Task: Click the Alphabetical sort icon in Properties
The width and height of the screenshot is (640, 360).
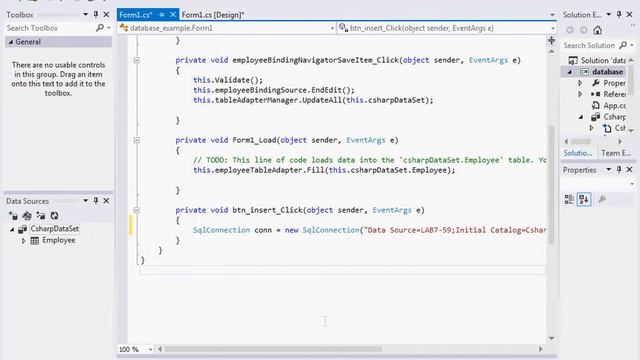Action: click(584, 199)
